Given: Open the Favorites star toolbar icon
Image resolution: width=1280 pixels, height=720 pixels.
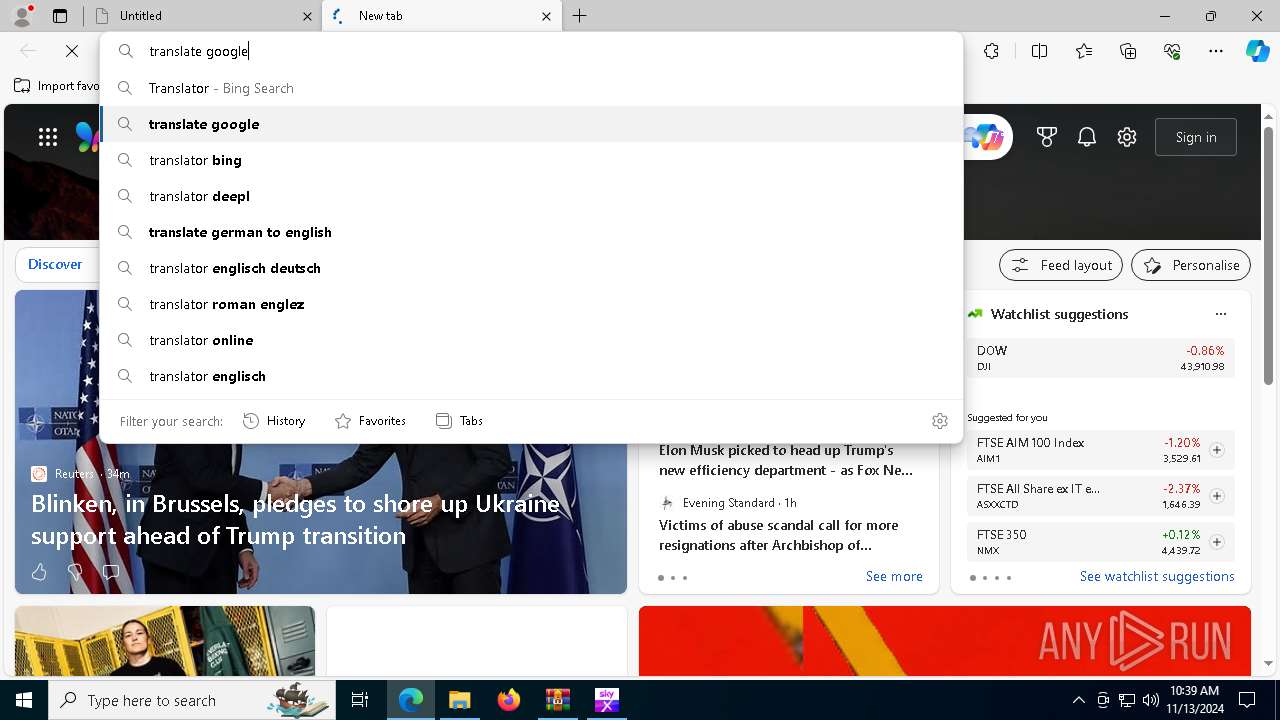Looking at the screenshot, I should click(x=1084, y=51).
